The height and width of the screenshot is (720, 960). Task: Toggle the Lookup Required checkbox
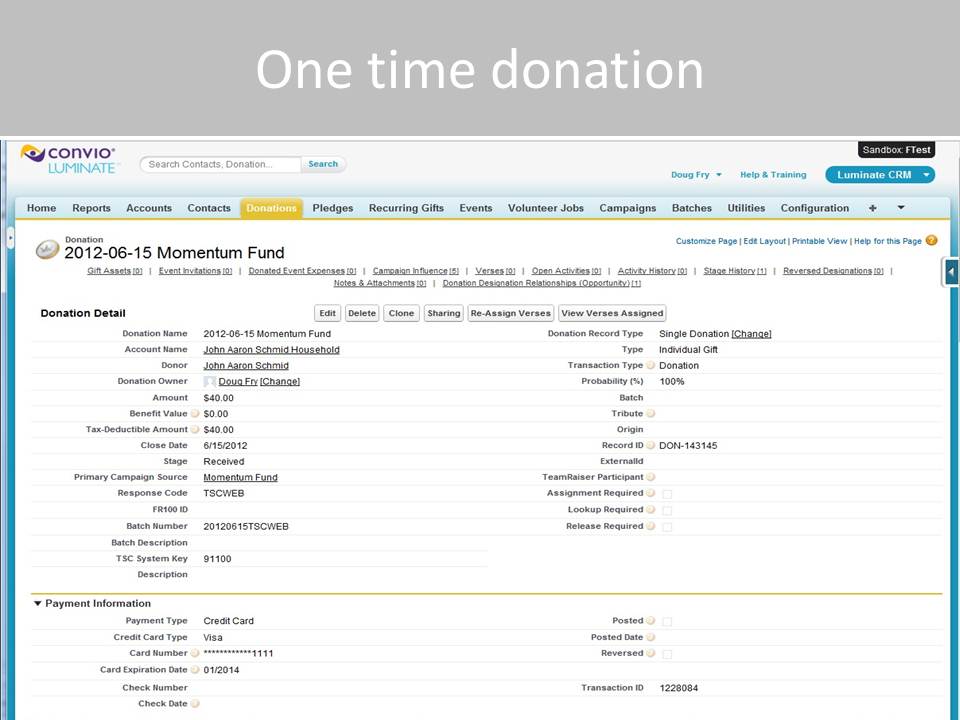point(667,510)
